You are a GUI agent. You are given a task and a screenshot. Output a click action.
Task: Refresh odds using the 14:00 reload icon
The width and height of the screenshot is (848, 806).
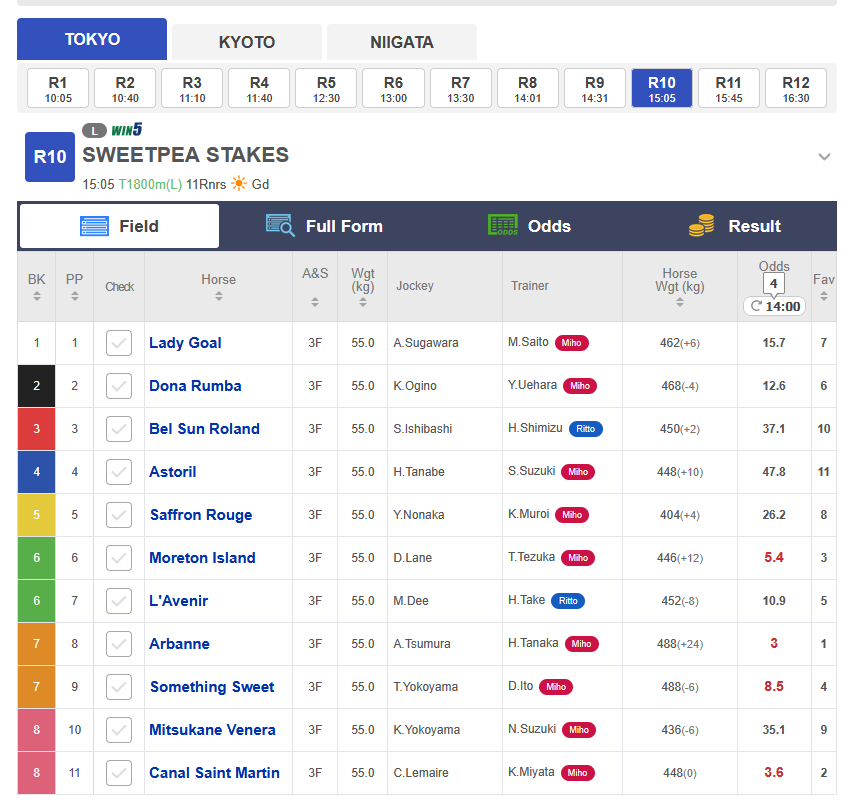coord(756,306)
